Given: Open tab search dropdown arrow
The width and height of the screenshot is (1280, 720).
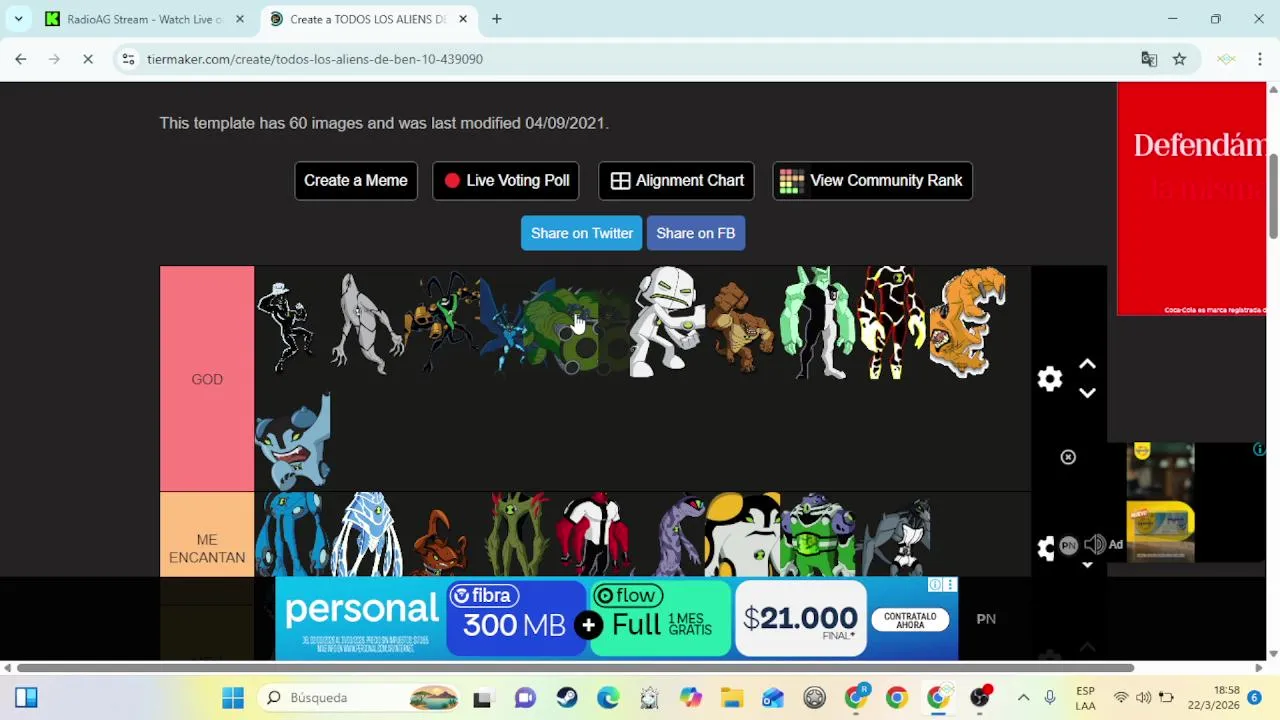Looking at the screenshot, I should point(18,19).
